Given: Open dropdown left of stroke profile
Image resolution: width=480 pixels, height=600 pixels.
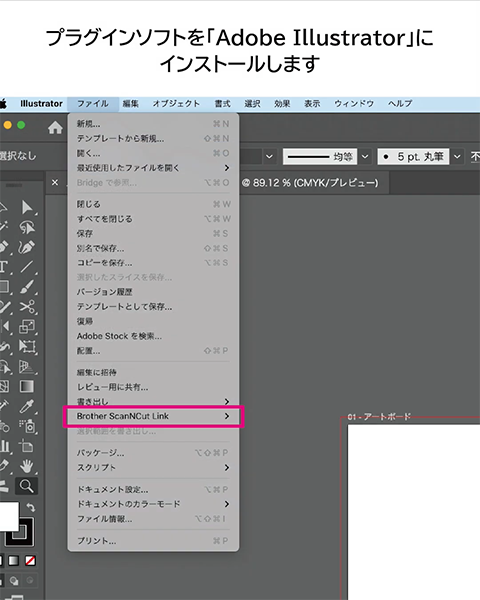Looking at the screenshot, I should (269, 157).
